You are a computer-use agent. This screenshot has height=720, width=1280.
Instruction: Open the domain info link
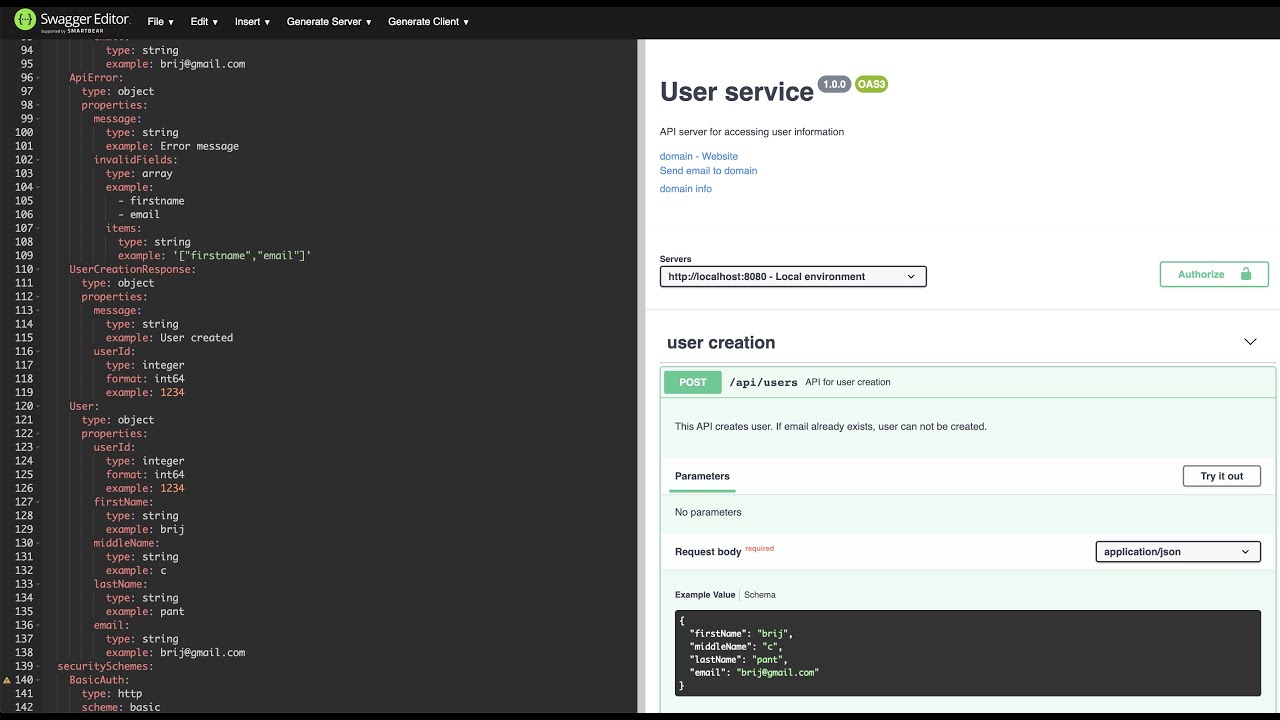(x=686, y=189)
